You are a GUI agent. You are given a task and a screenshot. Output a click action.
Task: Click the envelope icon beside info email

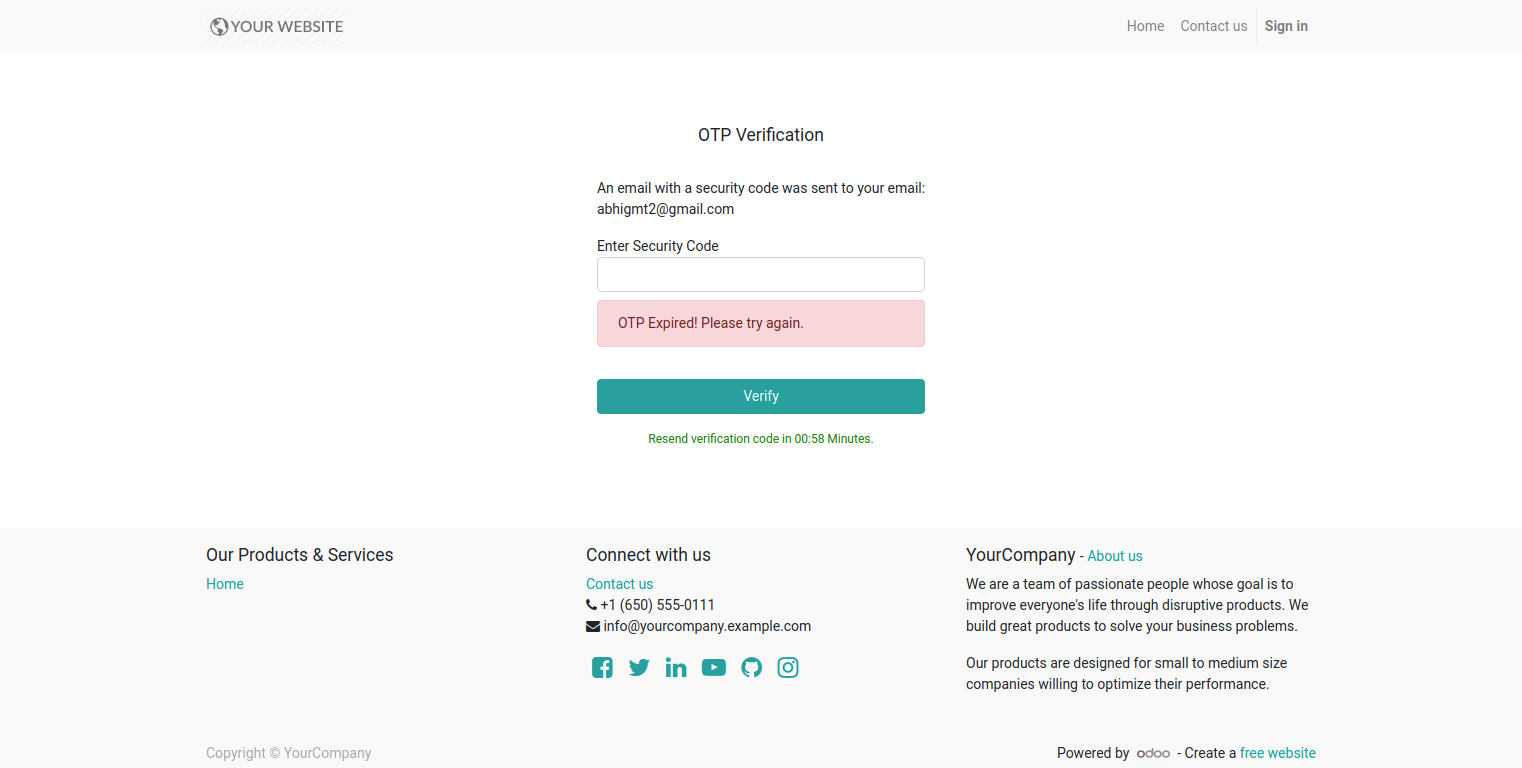593,626
